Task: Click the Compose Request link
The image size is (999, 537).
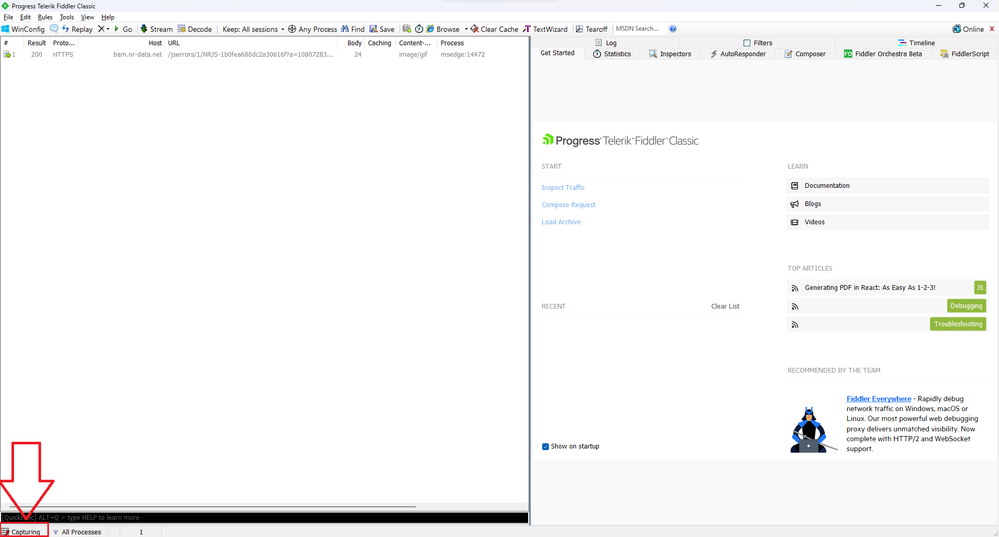Action: 568,204
